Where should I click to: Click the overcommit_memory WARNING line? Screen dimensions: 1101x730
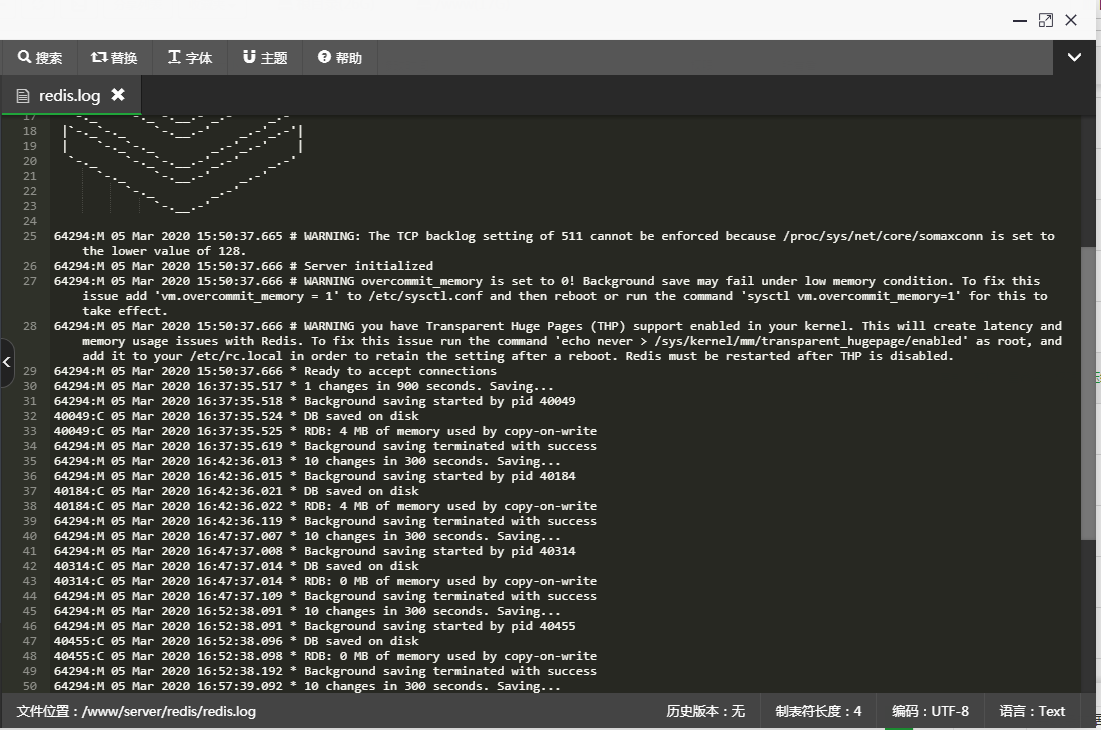550,296
